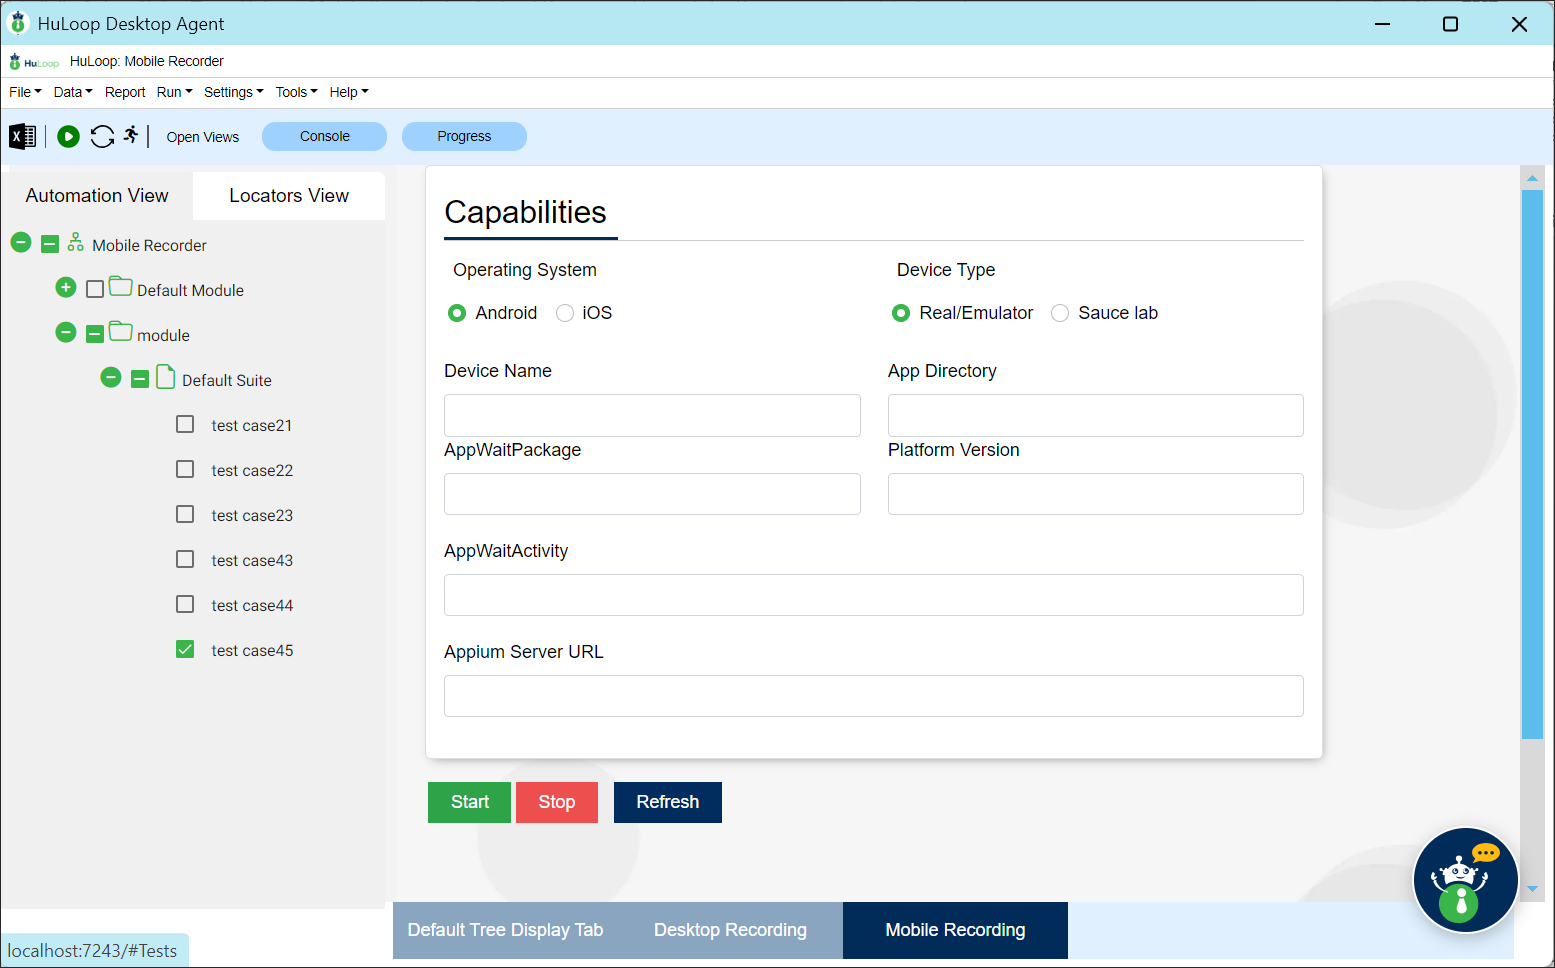The image size is (1555, 968).
Task: Click the vertical scrollbar thumb
Action: (1532, 464)
